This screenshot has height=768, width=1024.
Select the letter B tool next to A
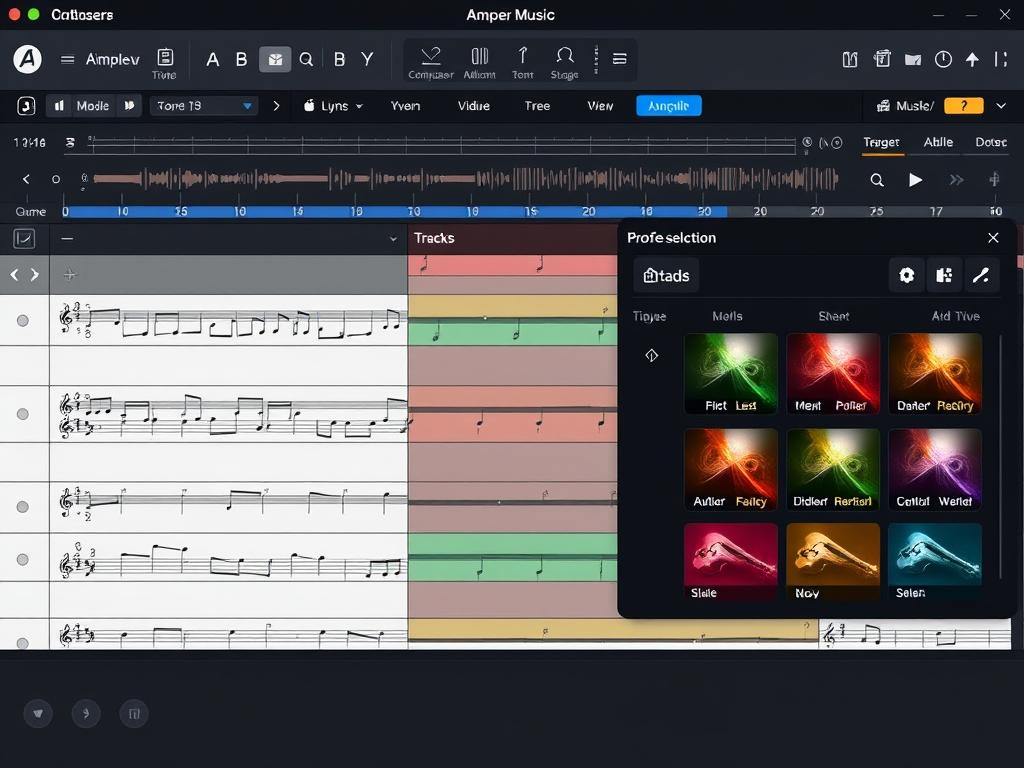pos(241,59)
